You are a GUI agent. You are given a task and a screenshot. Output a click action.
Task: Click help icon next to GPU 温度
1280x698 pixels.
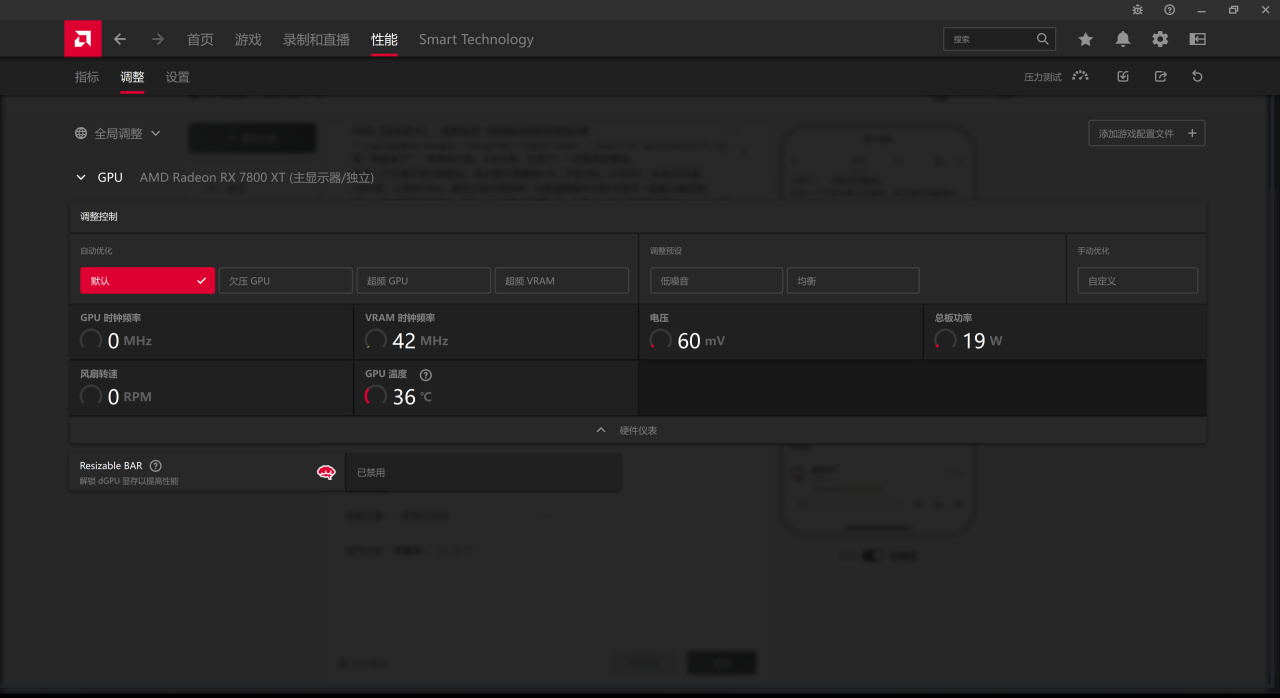[x=426, y=374]
